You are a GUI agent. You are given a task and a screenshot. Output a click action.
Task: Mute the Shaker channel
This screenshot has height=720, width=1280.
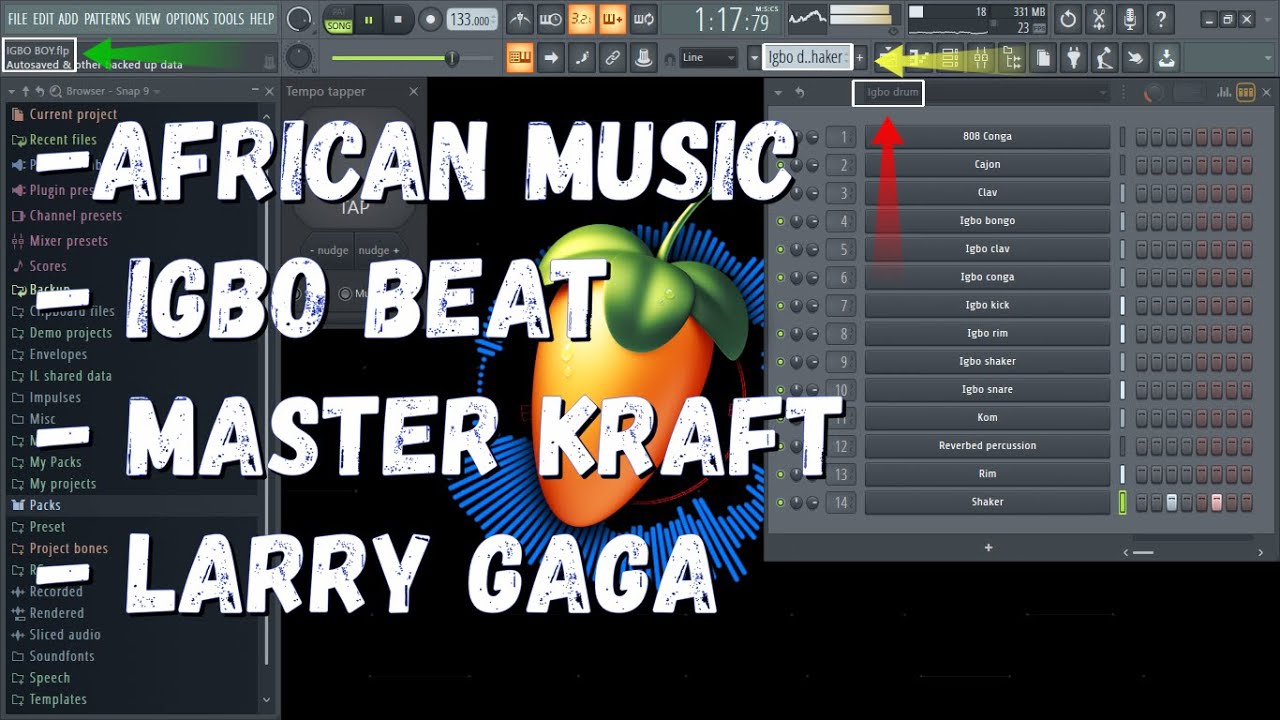coord(780,502)
